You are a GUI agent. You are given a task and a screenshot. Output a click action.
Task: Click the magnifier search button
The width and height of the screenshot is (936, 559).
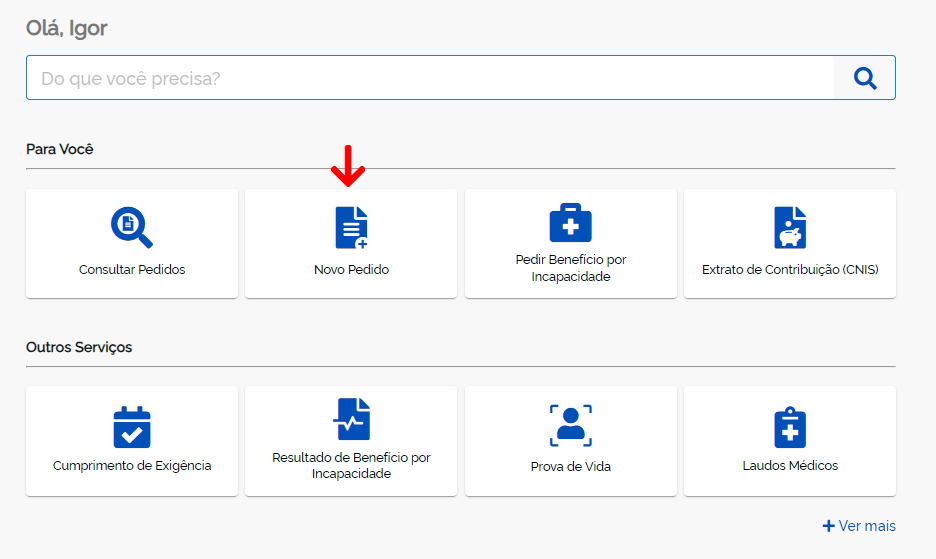864,78
